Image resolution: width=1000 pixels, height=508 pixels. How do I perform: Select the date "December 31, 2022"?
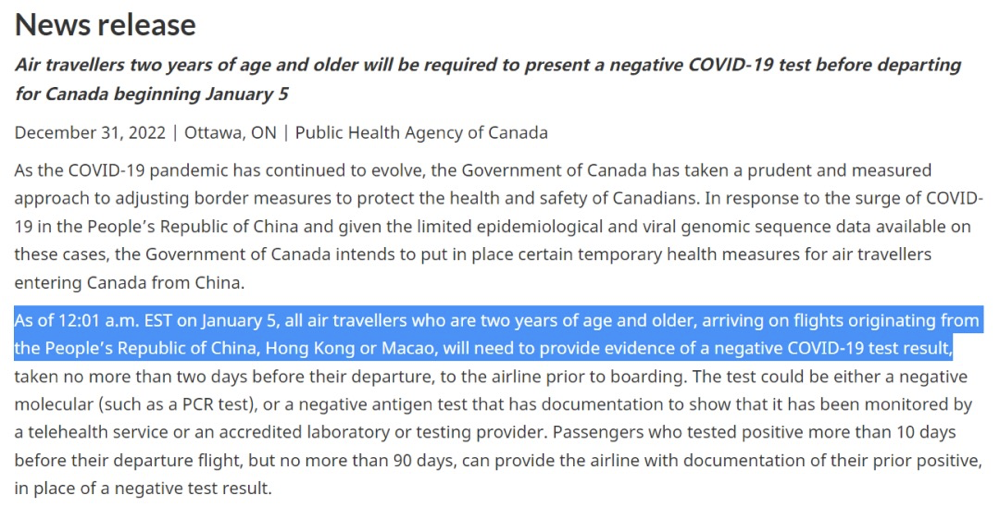[x=90, y=133]
